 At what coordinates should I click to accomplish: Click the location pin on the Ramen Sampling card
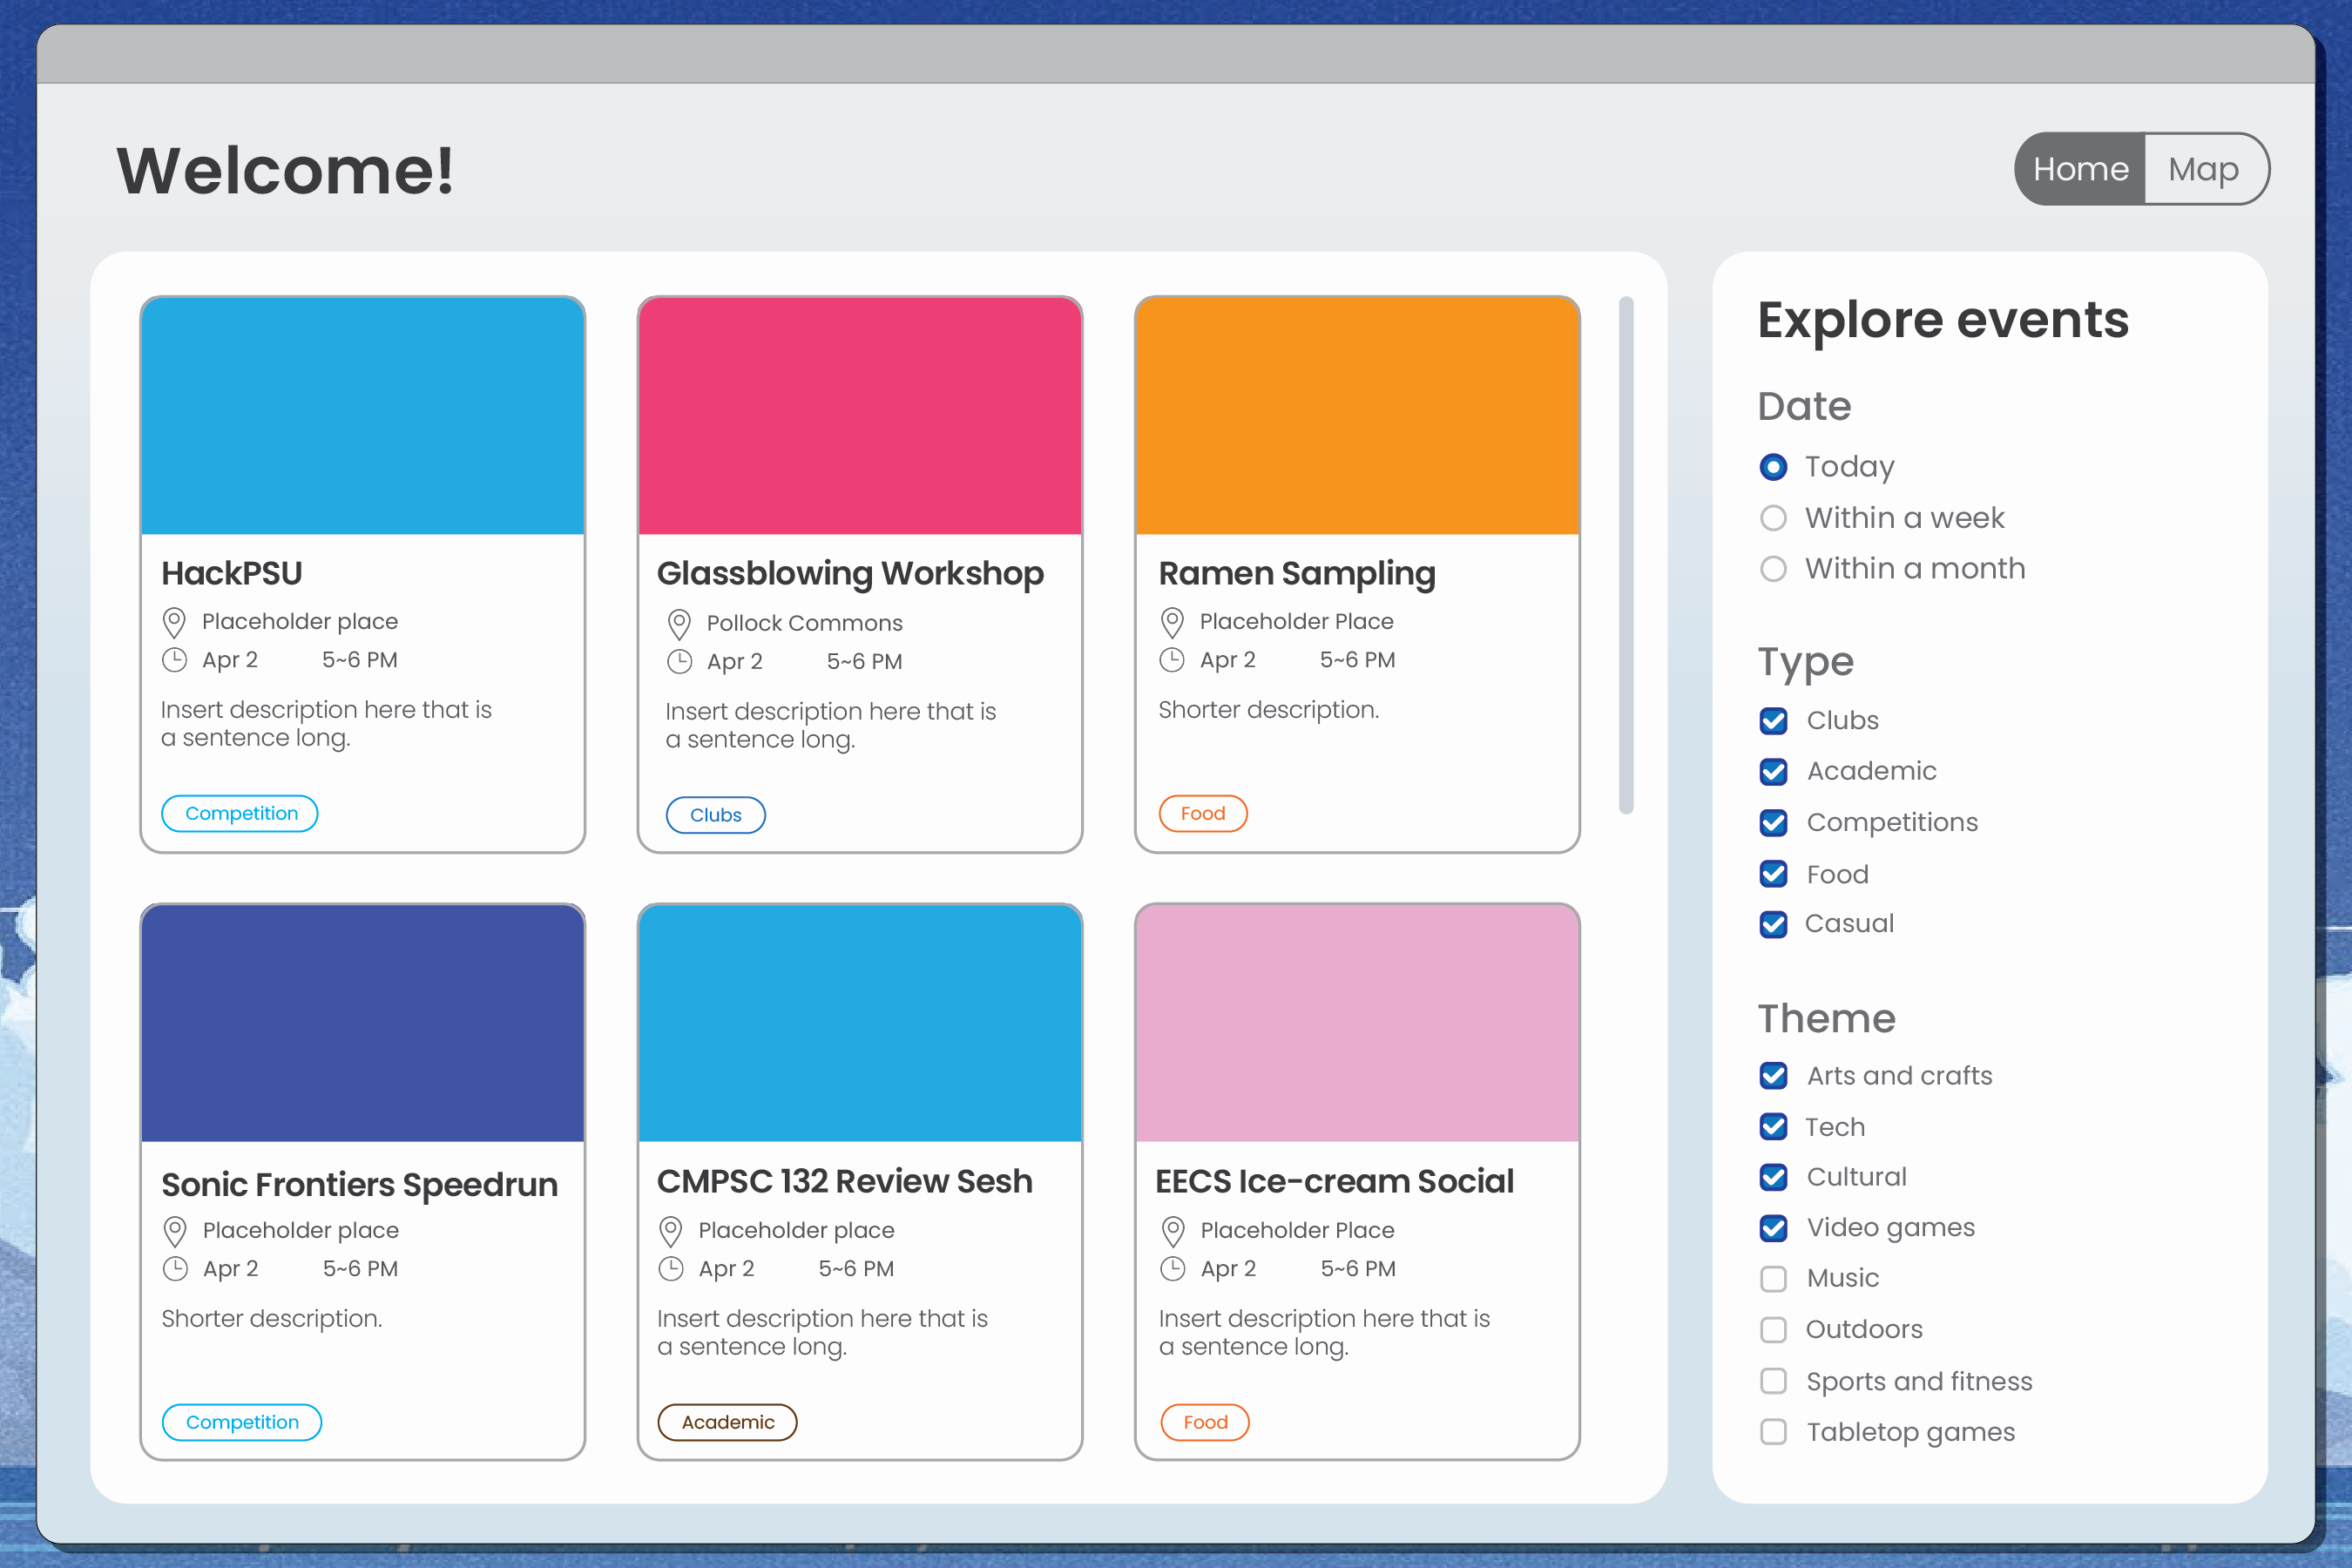1172,622
